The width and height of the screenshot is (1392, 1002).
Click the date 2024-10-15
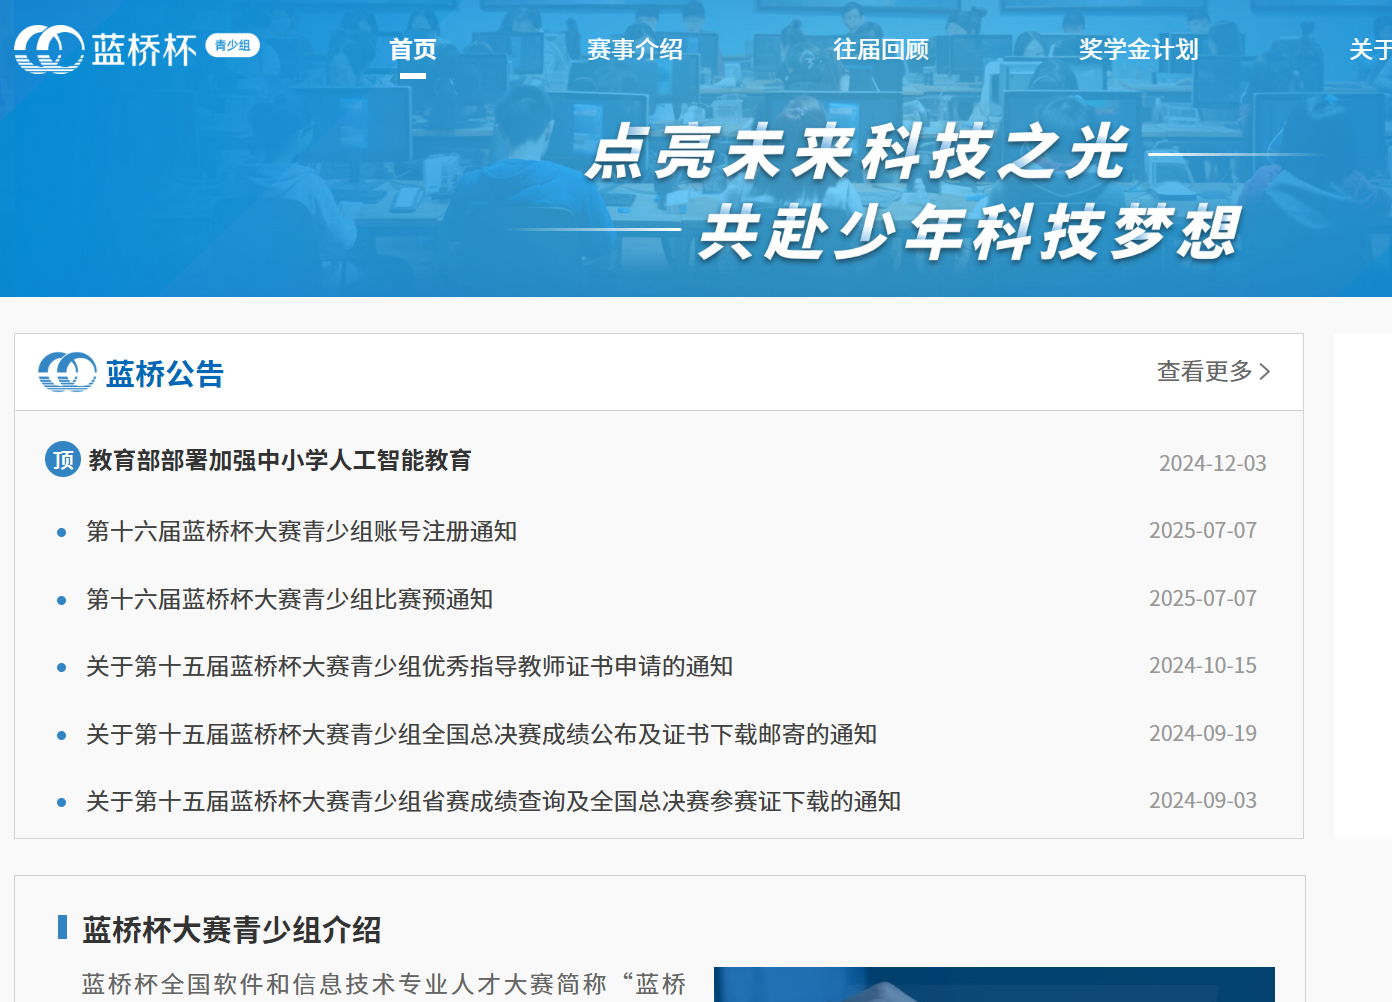pos(1202,665)
